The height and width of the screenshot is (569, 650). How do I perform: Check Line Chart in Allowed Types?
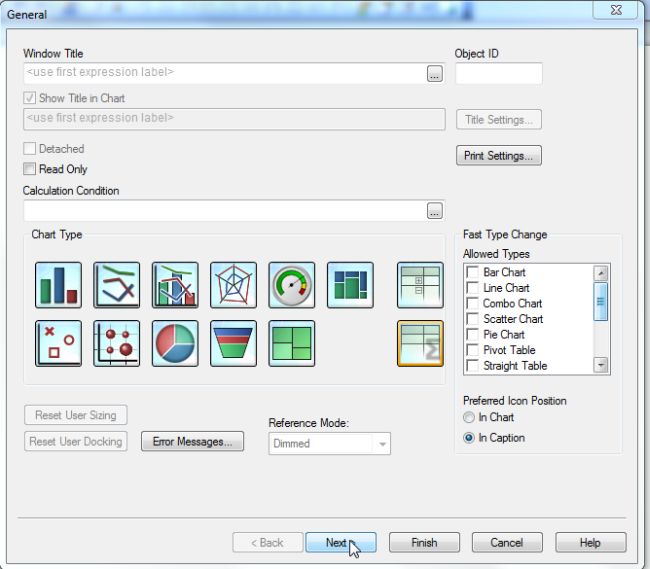pos(473,288)
